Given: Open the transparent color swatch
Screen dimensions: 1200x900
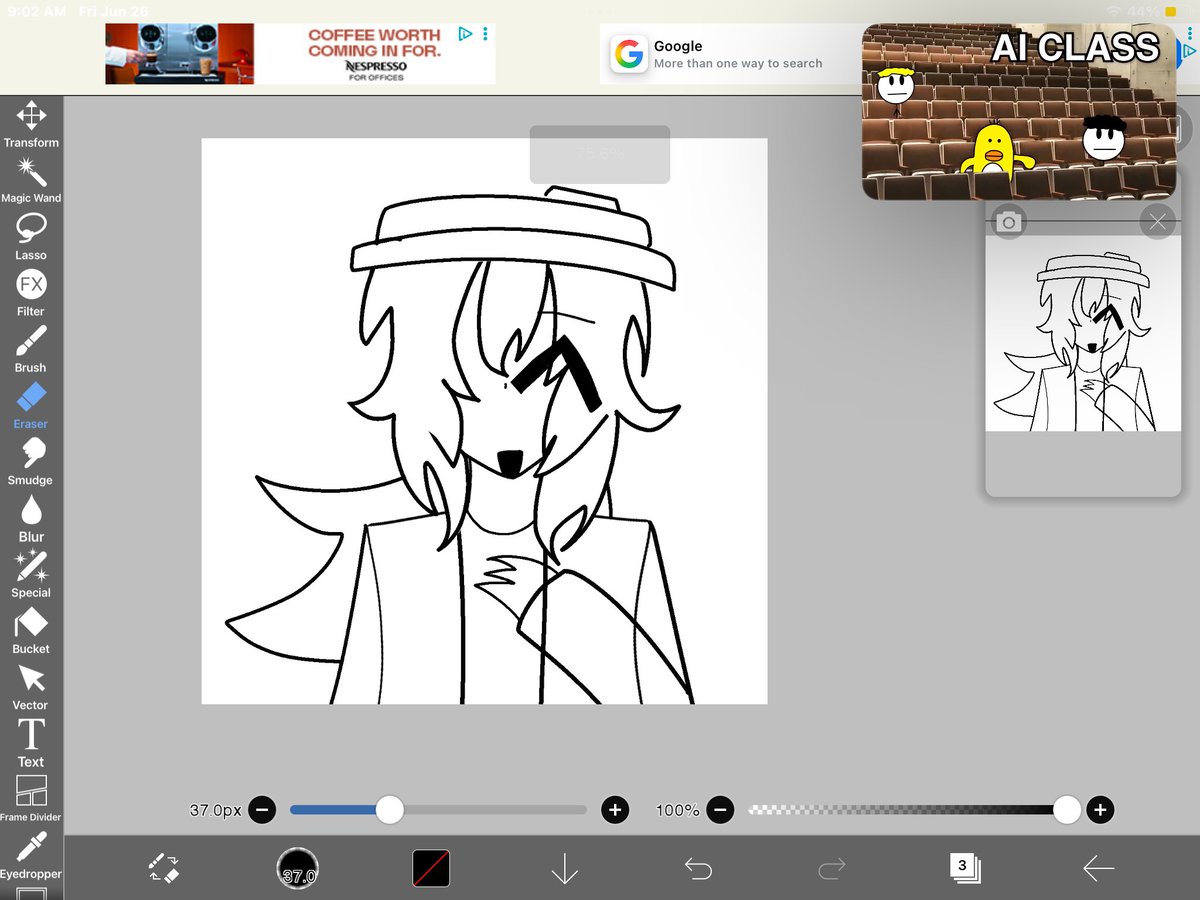Looking at the screenshot, I should coord(431,868).
